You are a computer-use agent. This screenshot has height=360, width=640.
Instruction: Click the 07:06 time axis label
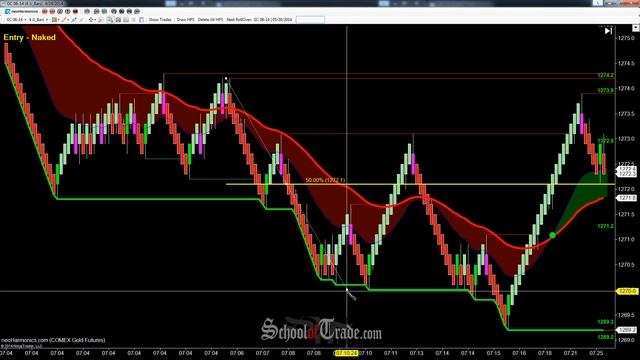237,353
